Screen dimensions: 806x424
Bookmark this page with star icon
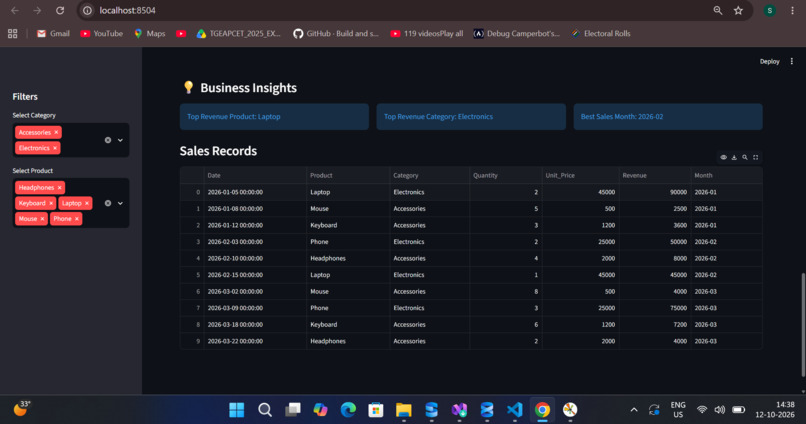click(738, 10)
